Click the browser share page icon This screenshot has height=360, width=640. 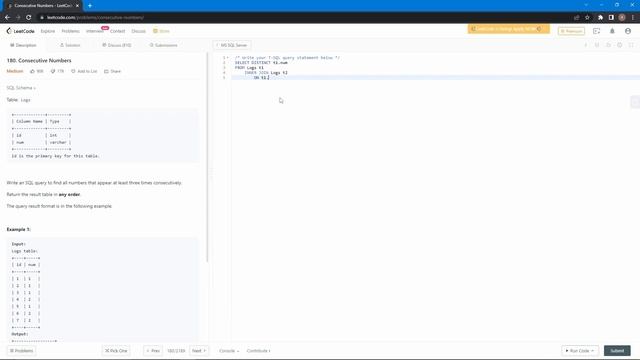577,18
